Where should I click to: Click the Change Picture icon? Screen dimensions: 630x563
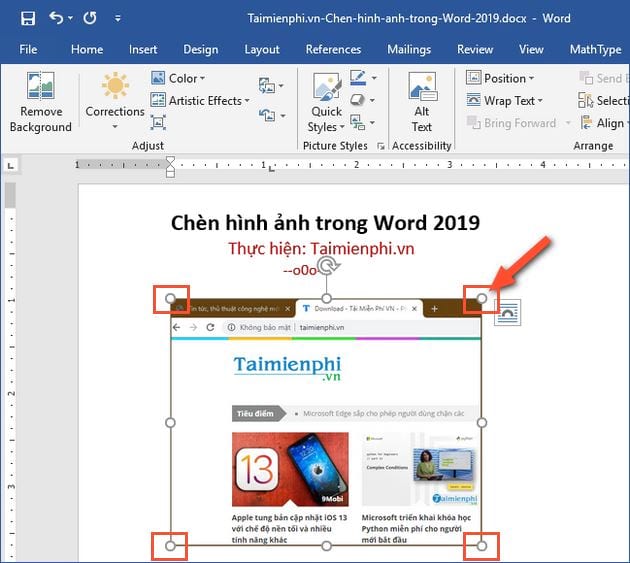click(267, 85)
